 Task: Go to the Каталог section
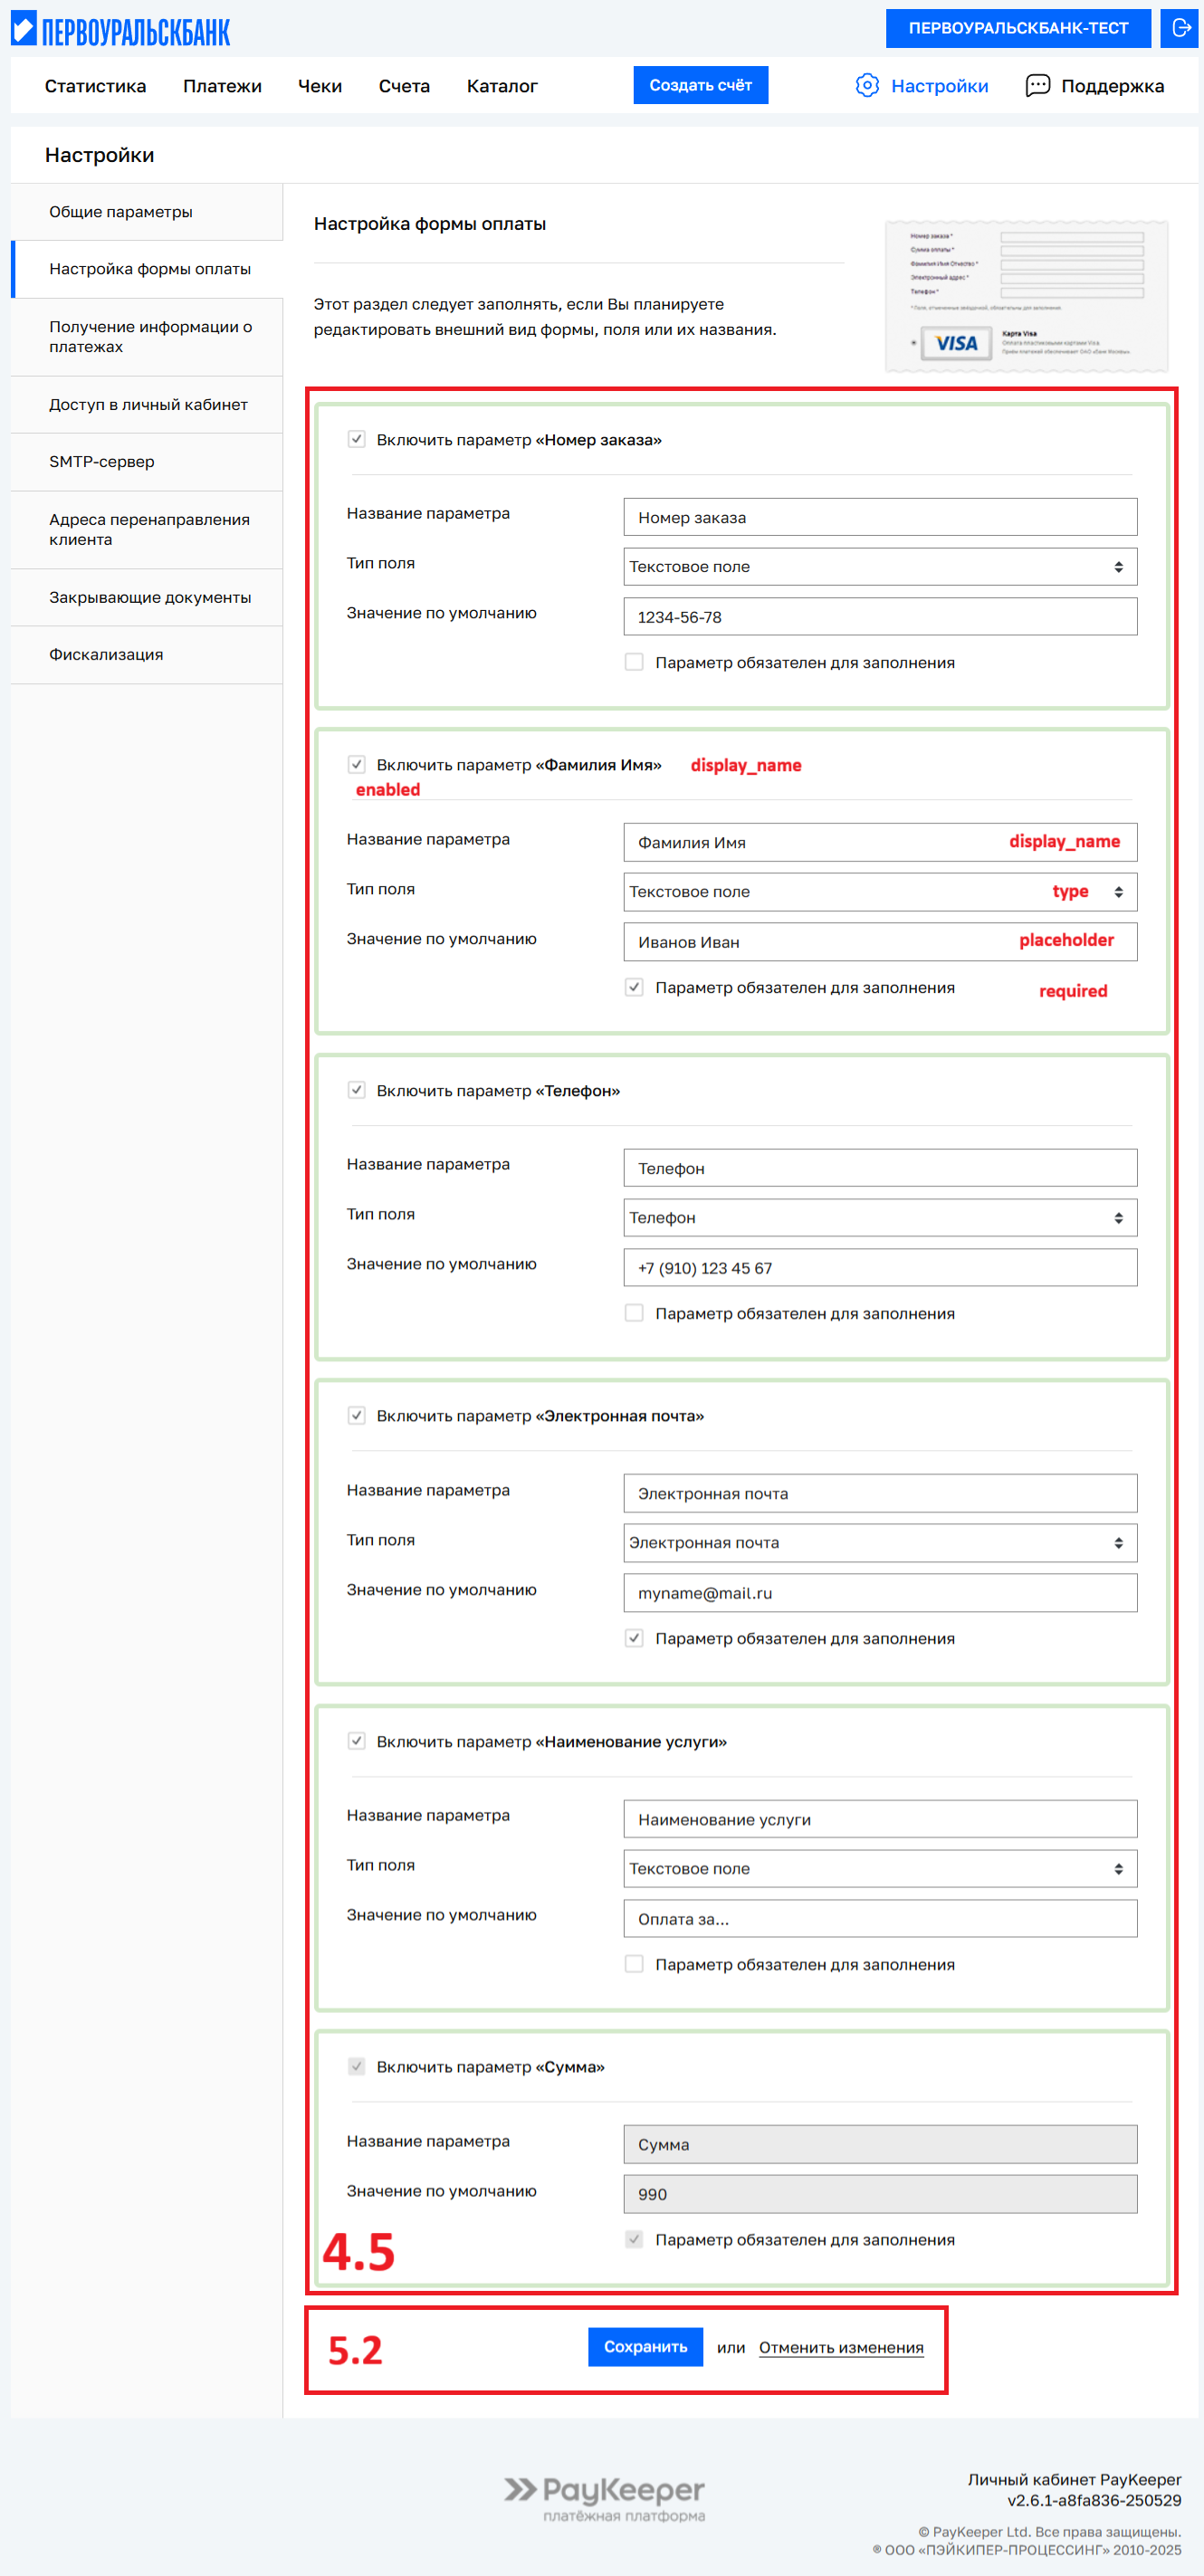click(501, 86)
